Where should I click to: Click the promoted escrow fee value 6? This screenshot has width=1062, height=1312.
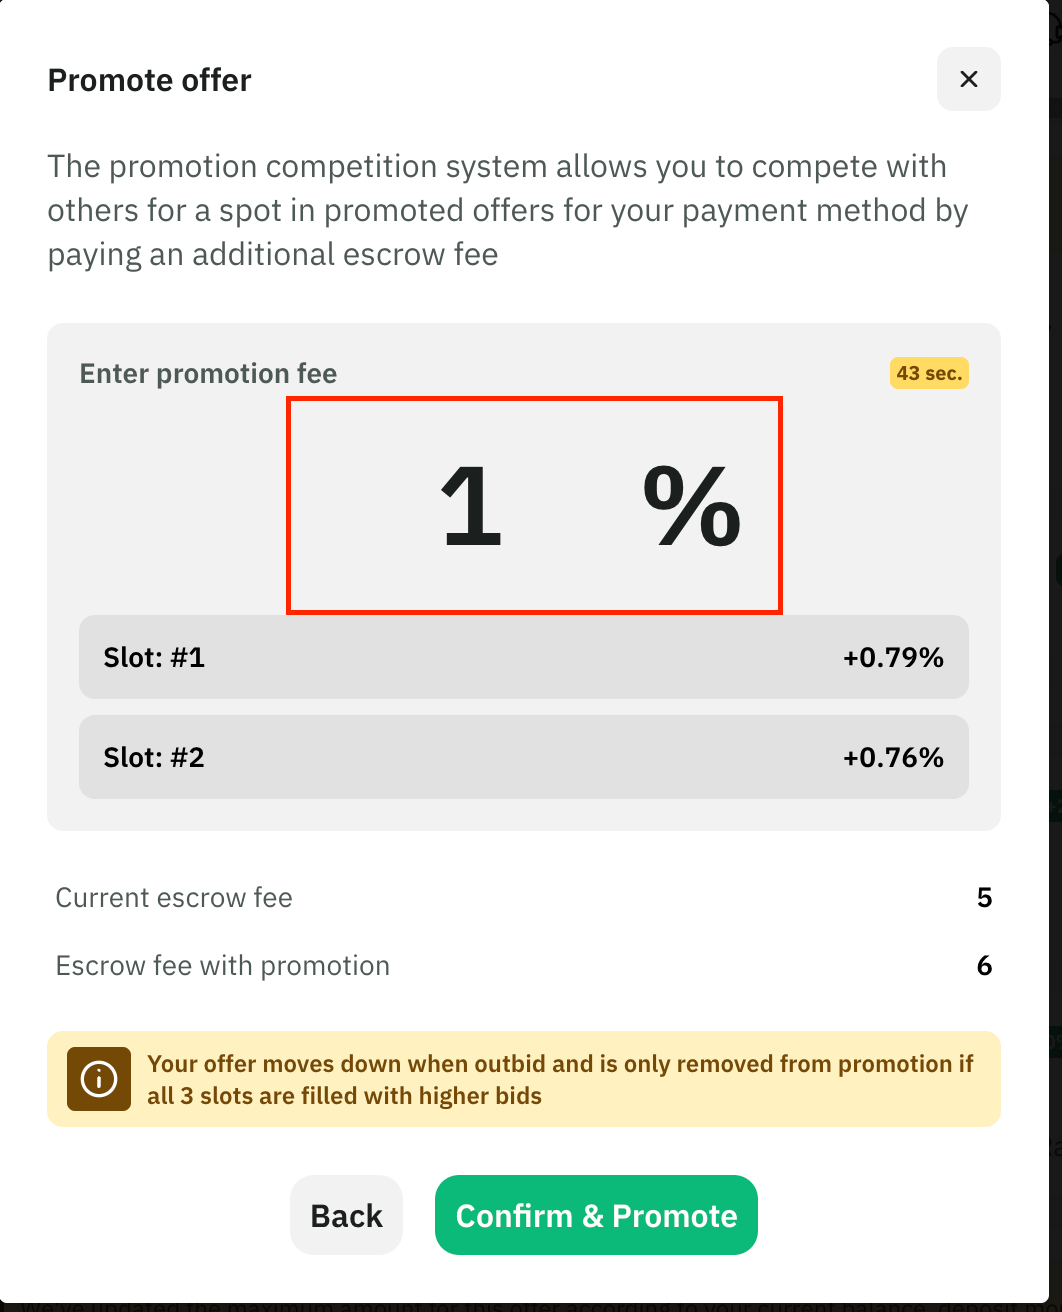[984, 966]
